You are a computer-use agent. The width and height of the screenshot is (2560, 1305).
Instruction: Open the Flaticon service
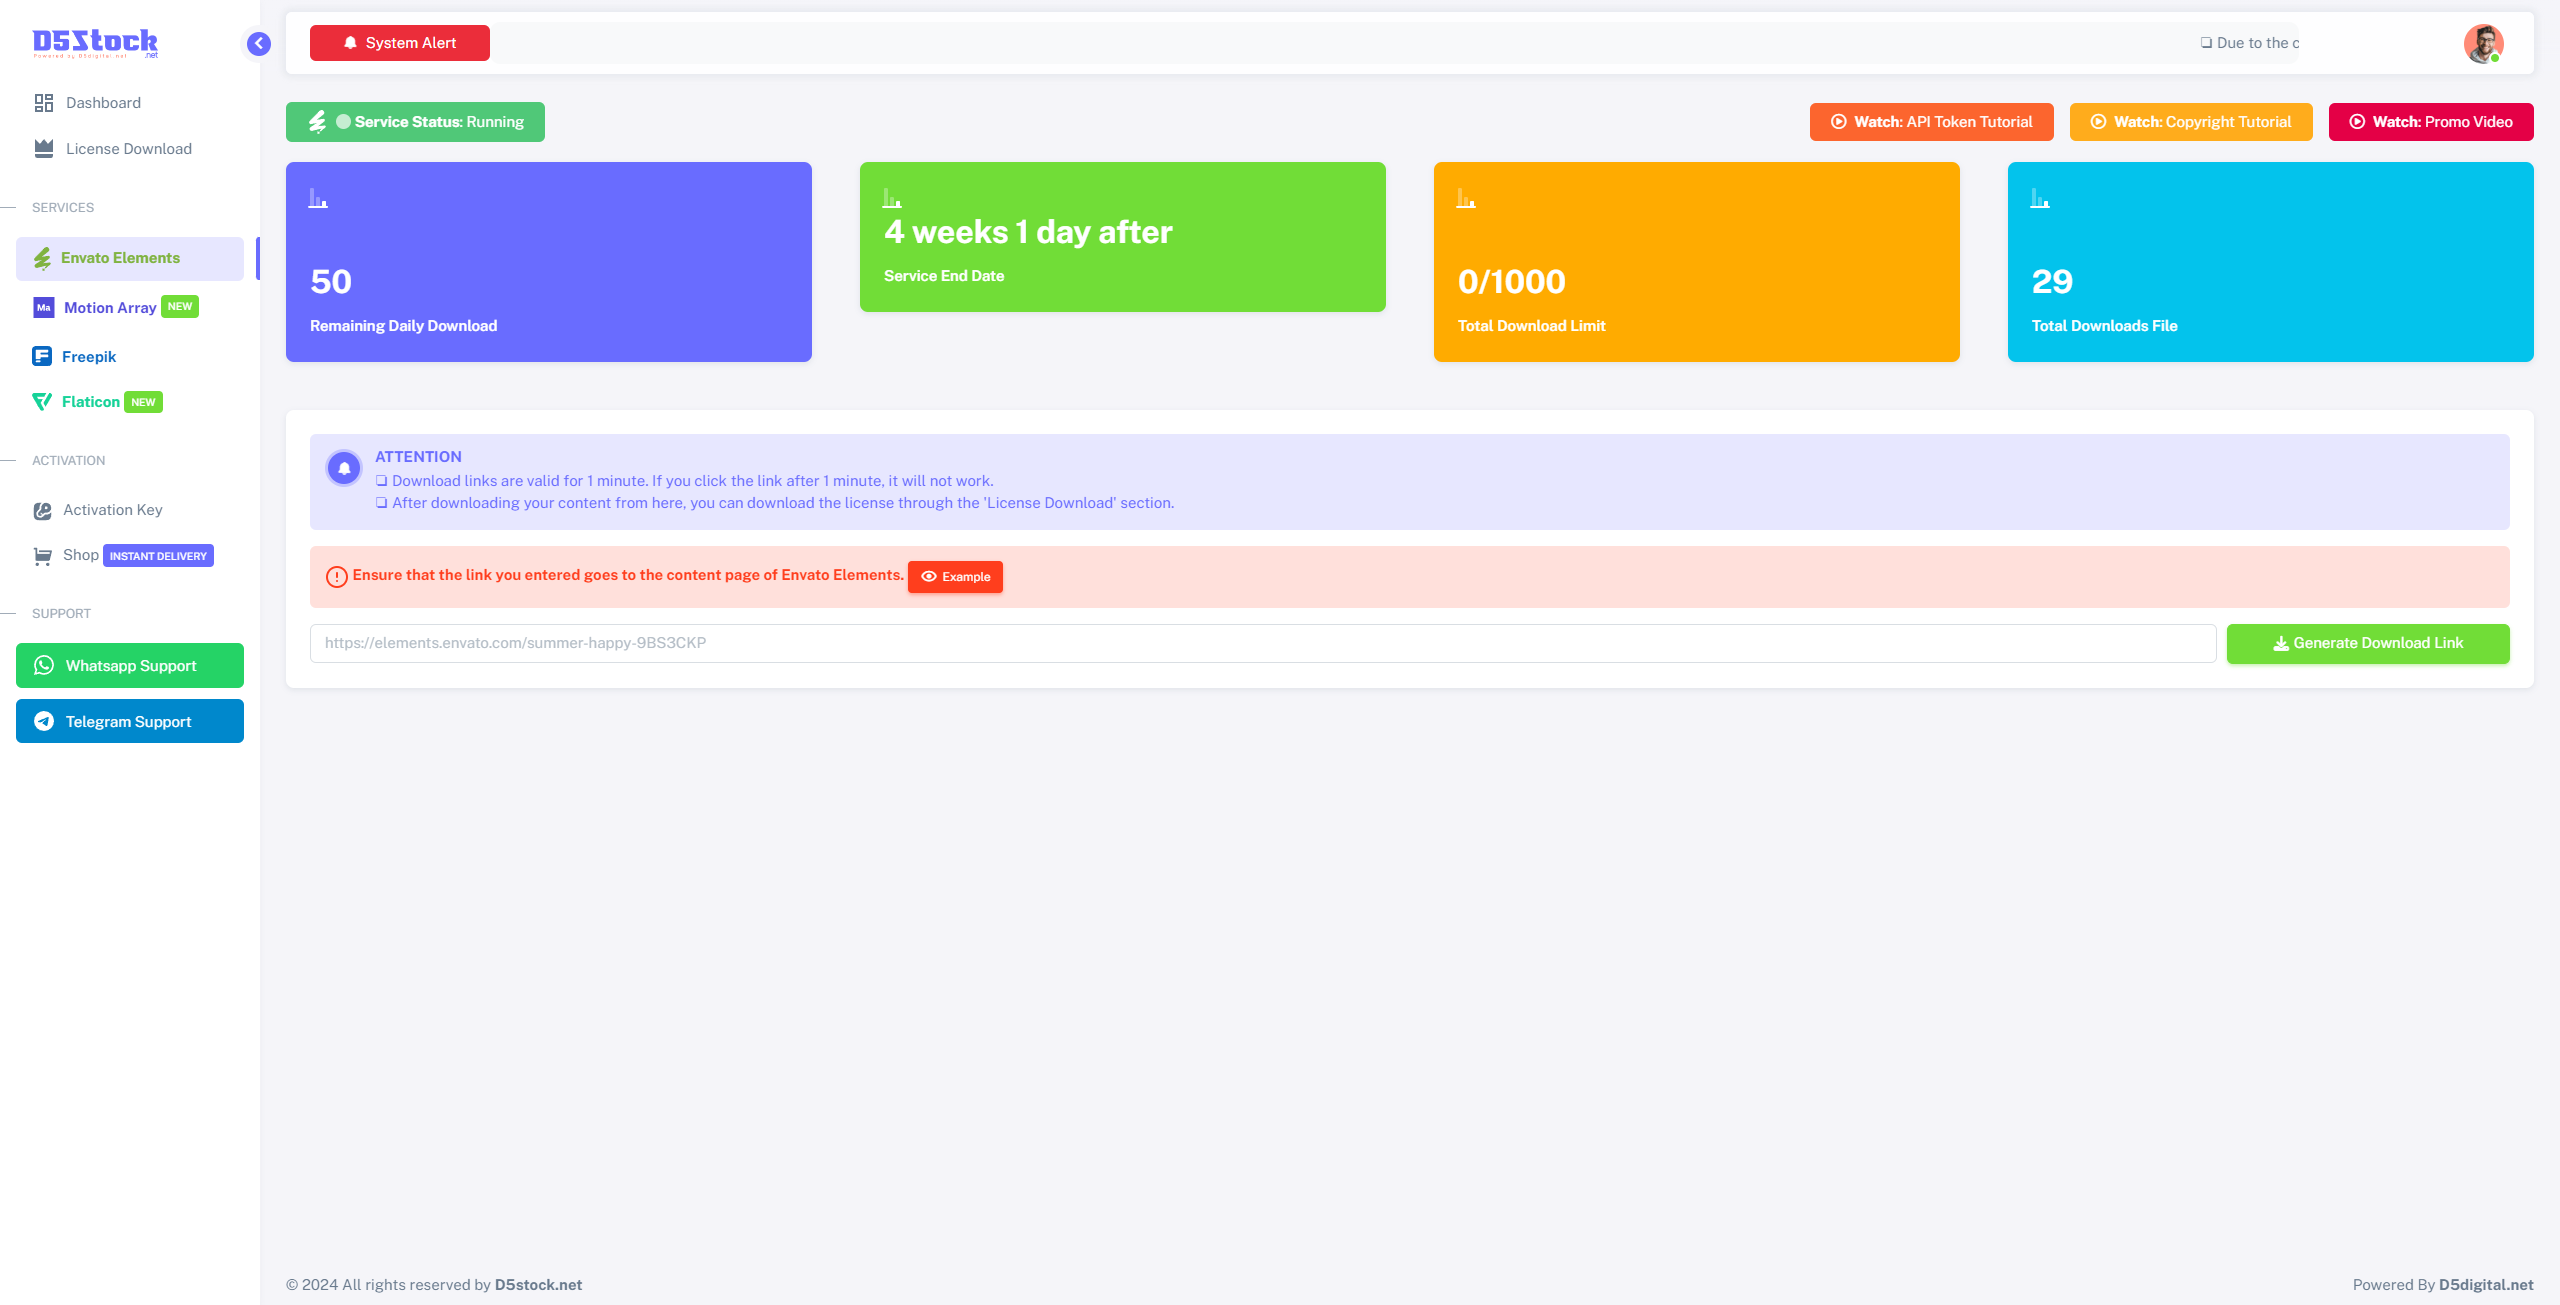90,402
